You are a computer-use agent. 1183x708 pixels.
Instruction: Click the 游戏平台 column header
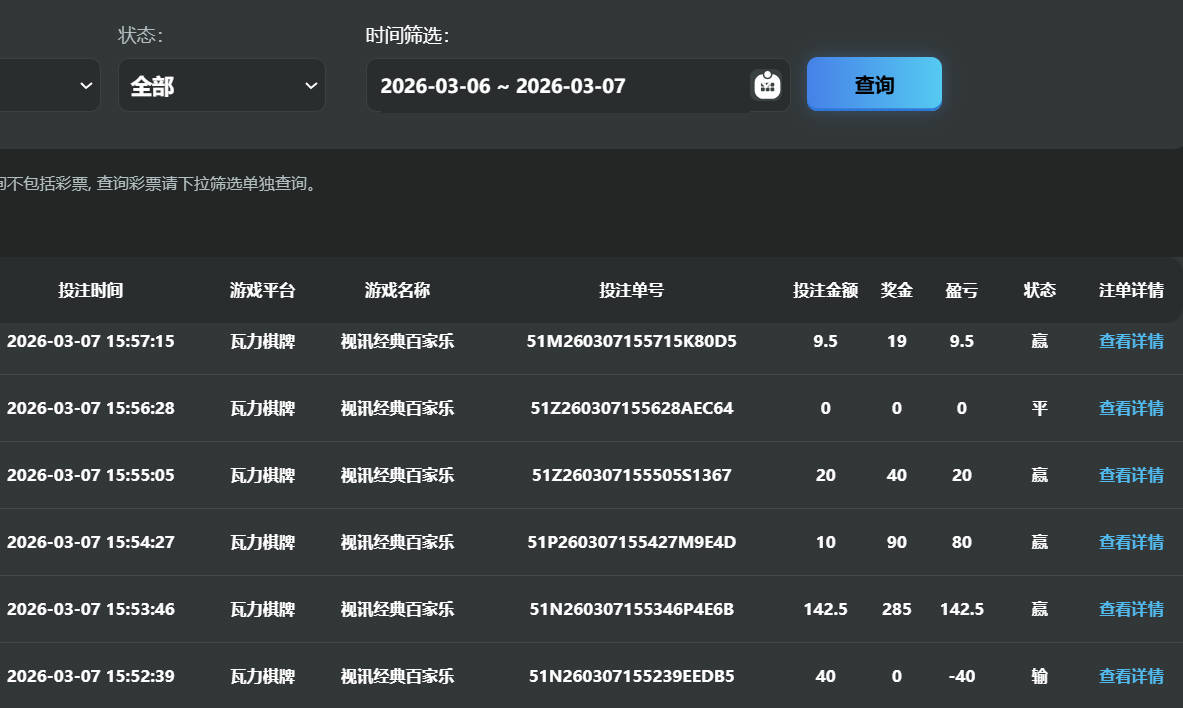[262, 290]
